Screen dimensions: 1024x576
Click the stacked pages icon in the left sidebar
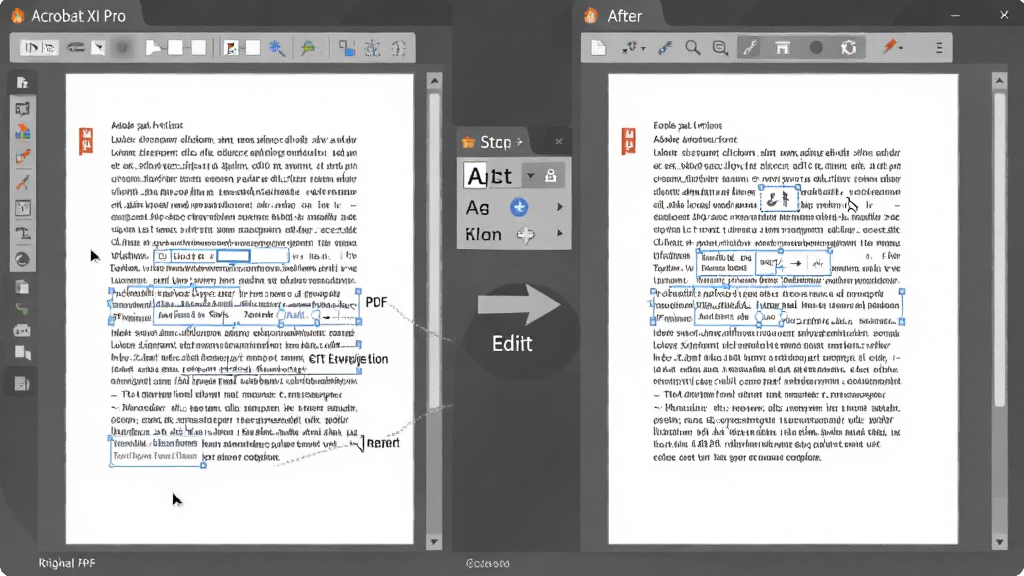coord(22,287)
